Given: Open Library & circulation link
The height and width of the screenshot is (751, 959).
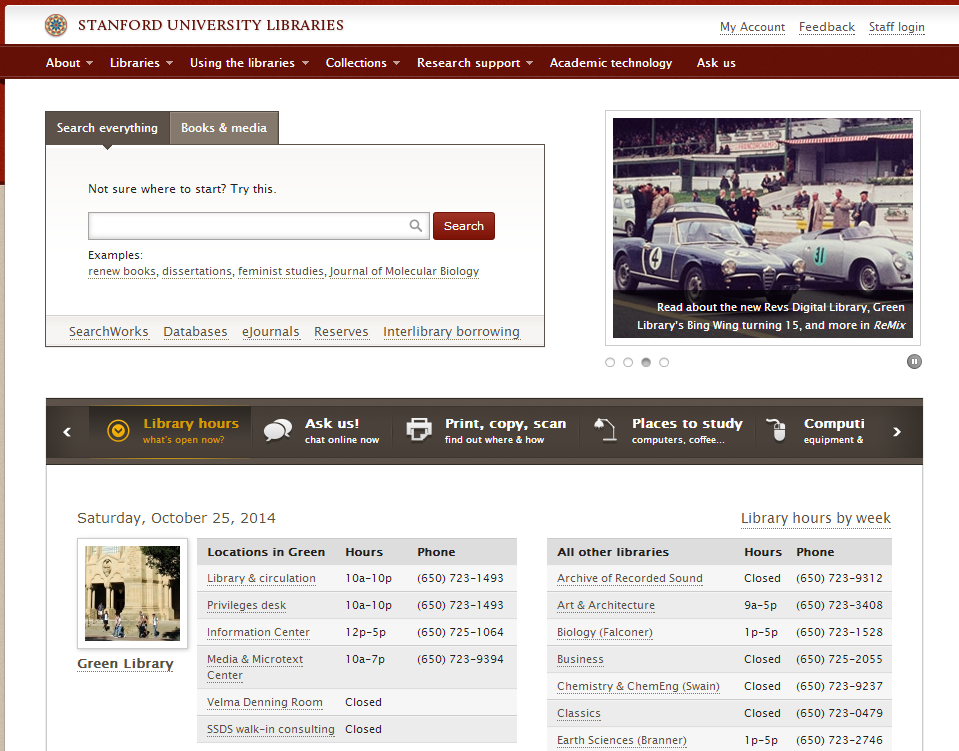Looking at the screenshot, I should coord(261,578).
